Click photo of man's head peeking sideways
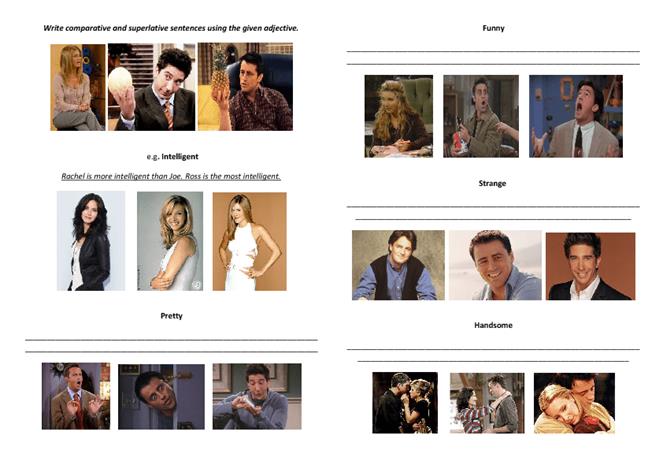The height and width of the screenshot is (469, 663). point(161,397)
